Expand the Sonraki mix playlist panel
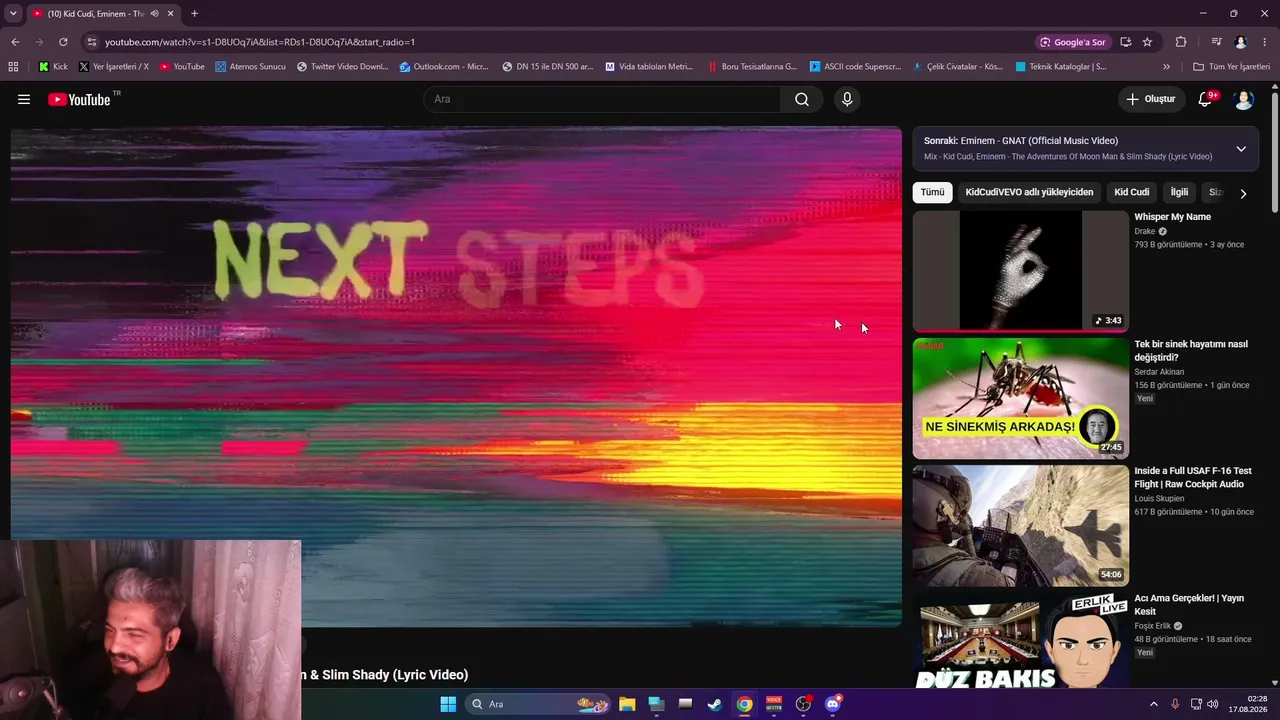Viewport: 1280px width, 720px height. (x=1241, y=149)
